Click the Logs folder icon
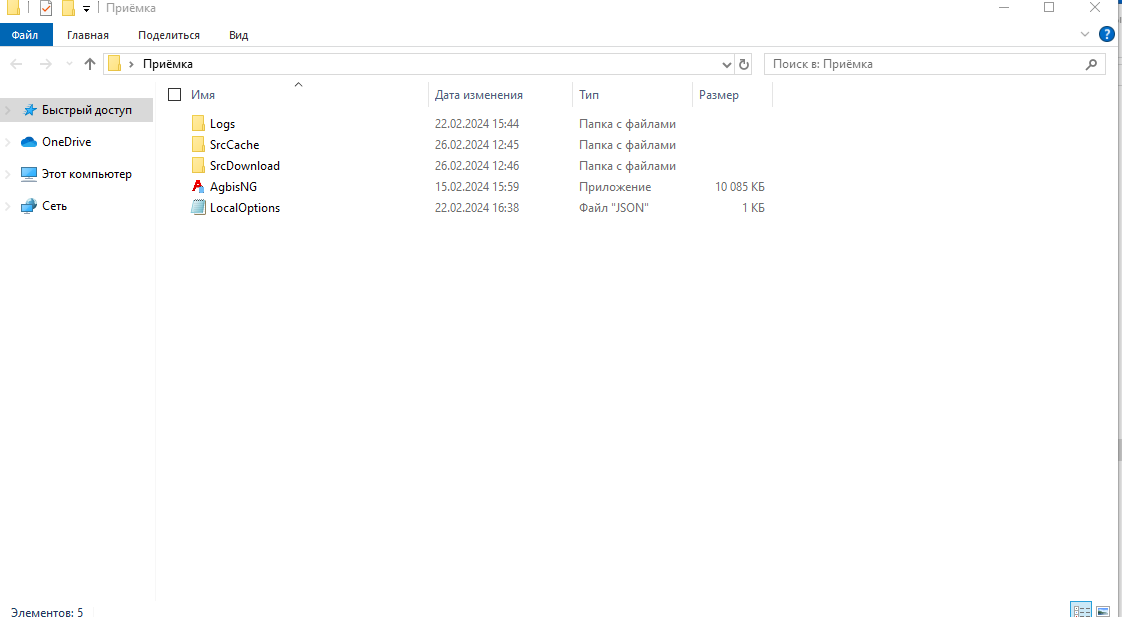Screen dimensions: 1122x617 pyautogui.click(x=198, y=124)
